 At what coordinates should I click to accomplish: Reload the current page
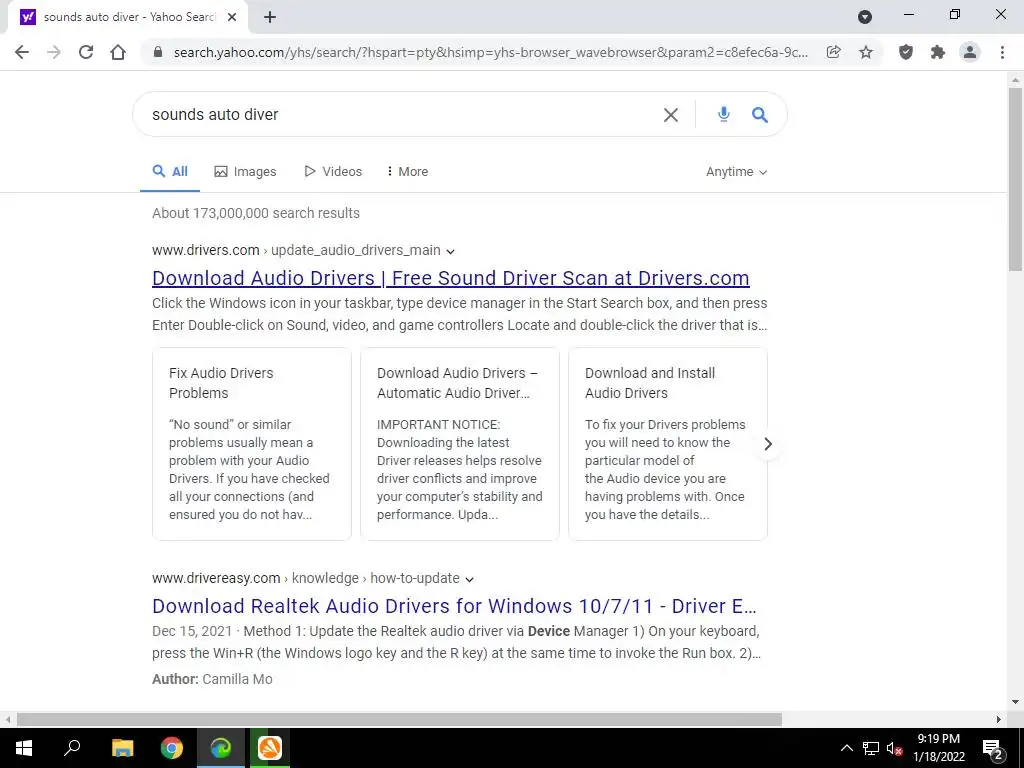(86, 52)
